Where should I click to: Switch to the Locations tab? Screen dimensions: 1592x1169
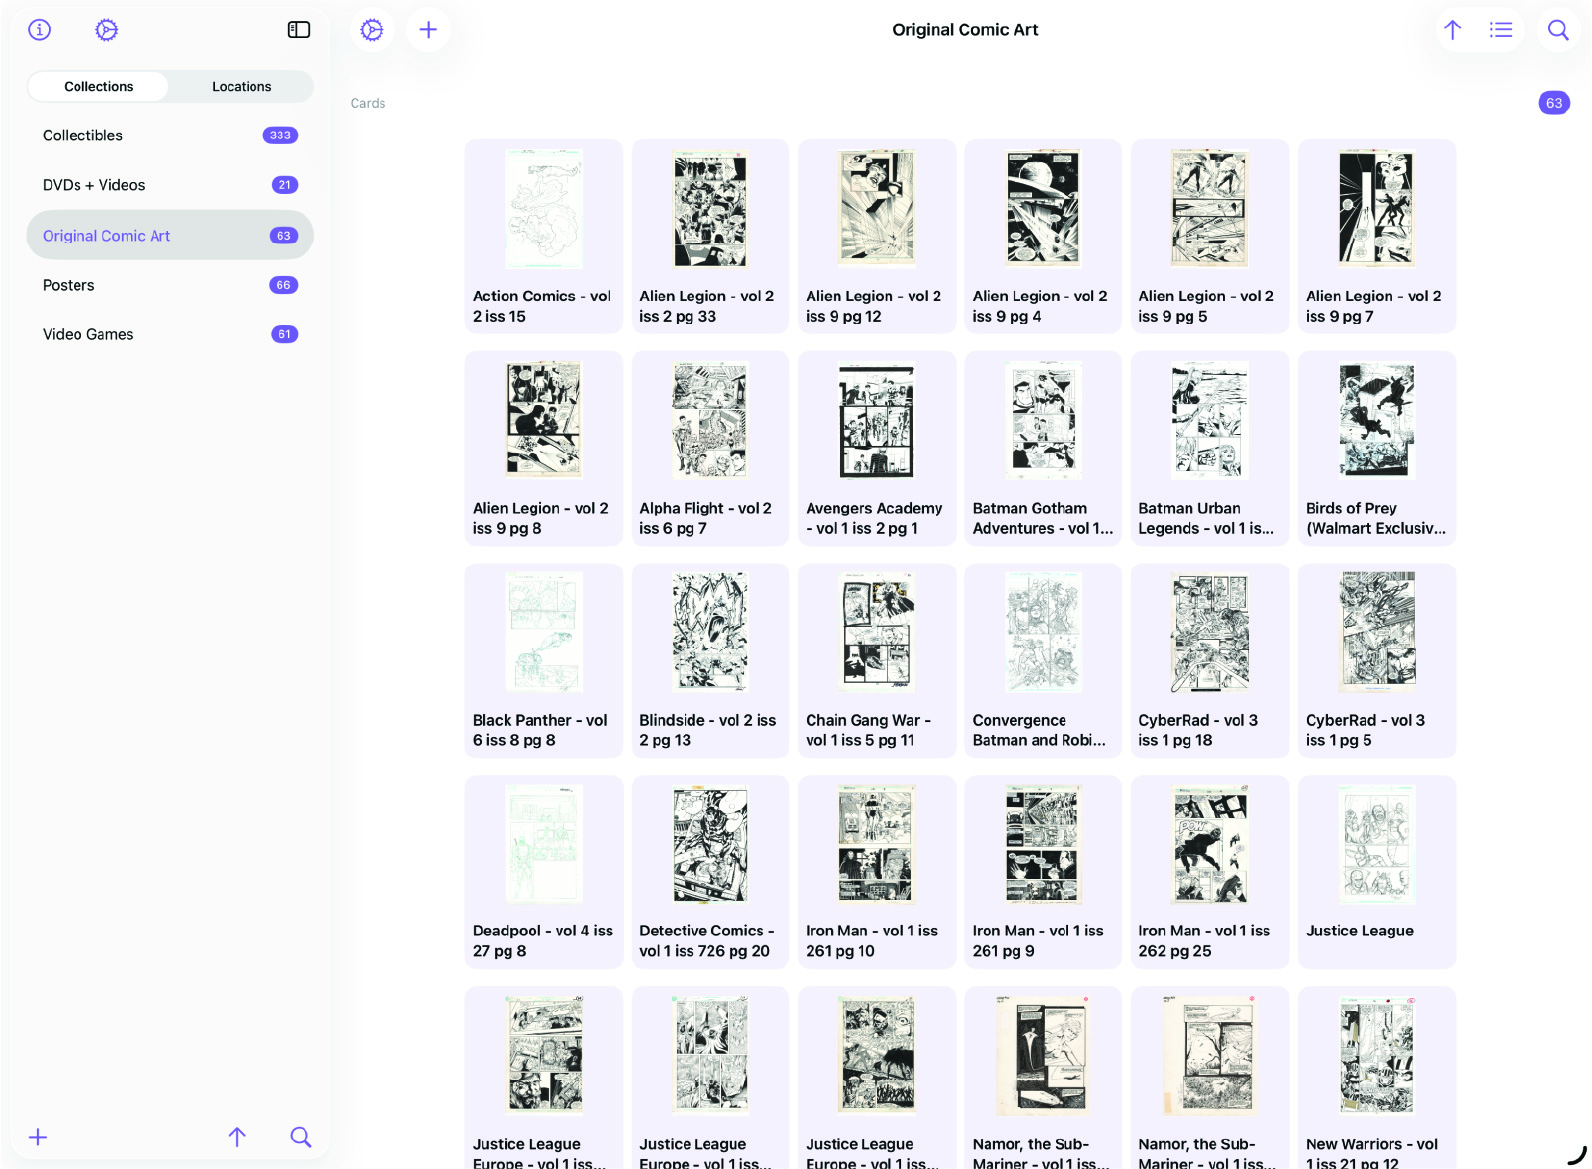pyautogui.click(x=241, y=86)
